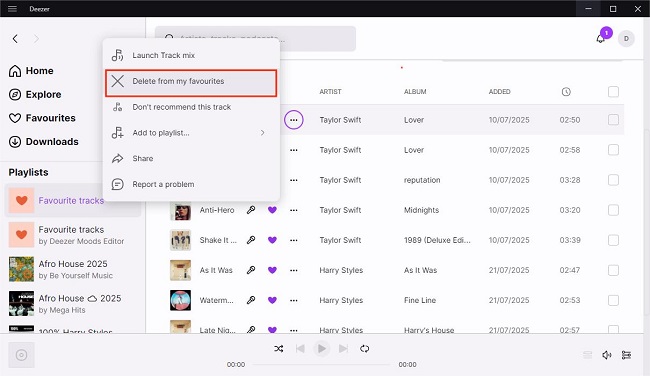Show lyrics for Watermelon microphone icon
The width and height of the screenshot is (650, 376).
[251, 300]
